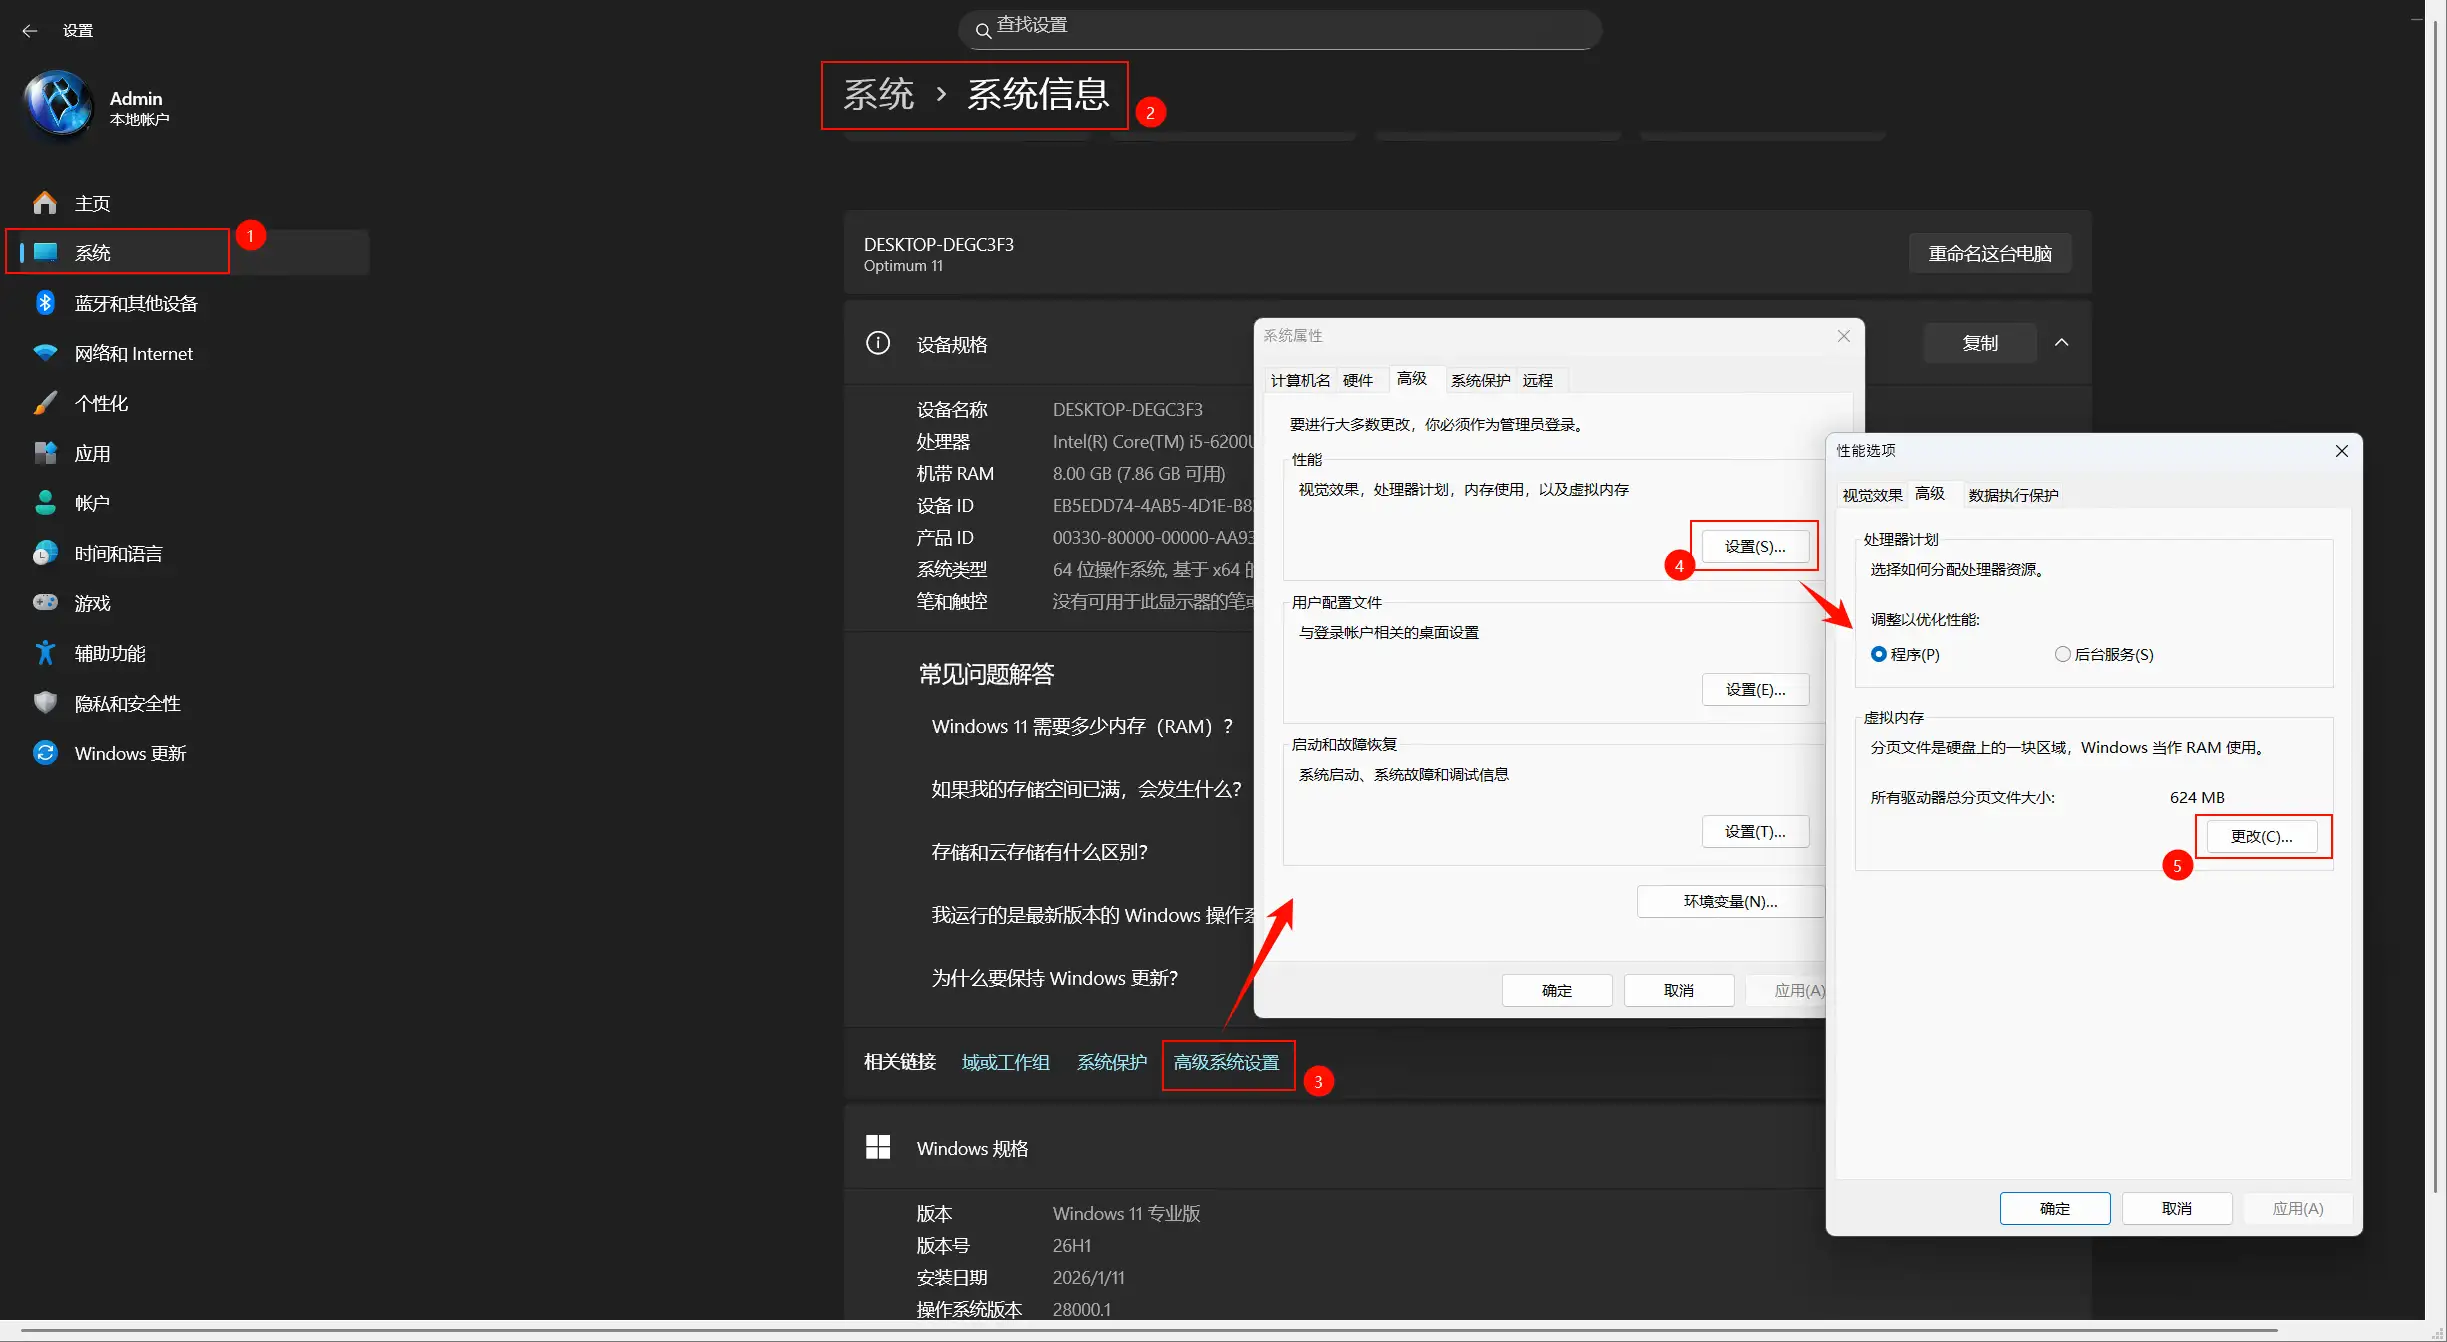This screenshot has height=1342, width=2447.
Task: Click the Bluetooth and devices sidebar icon
Action: (45, 303)
